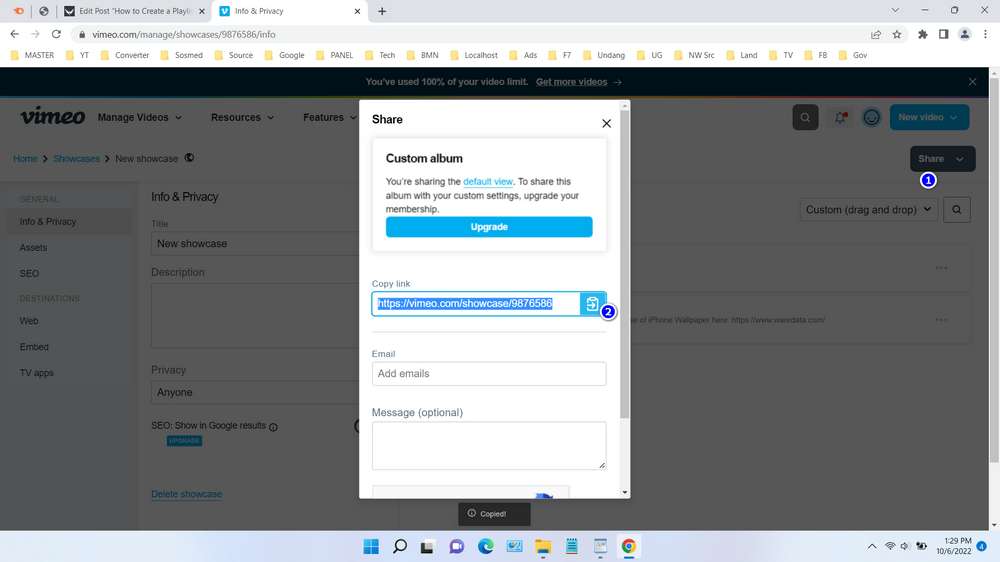Select the showcase URL field
Image resolution: width=1000 pixels, height=562 pixels.
coord(476,304)
